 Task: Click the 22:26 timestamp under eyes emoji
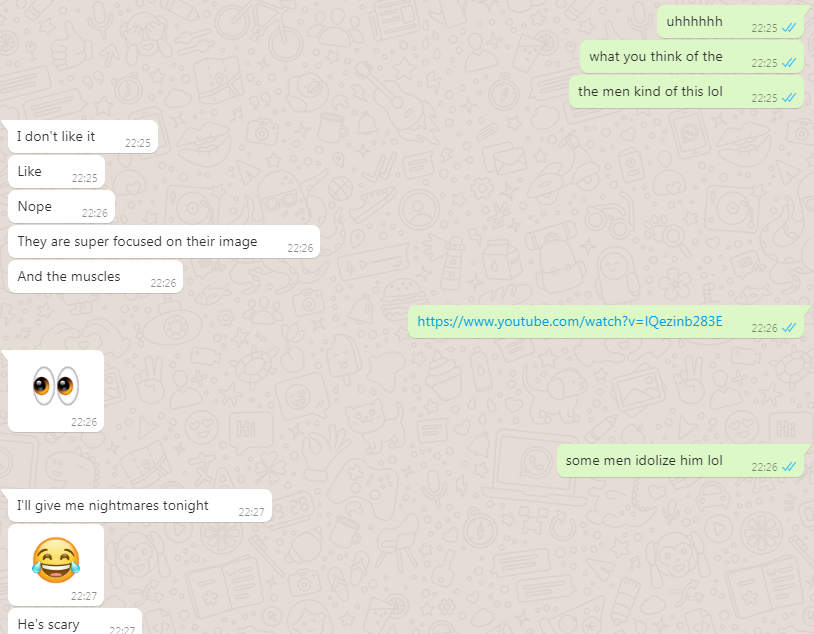point(84,422)
